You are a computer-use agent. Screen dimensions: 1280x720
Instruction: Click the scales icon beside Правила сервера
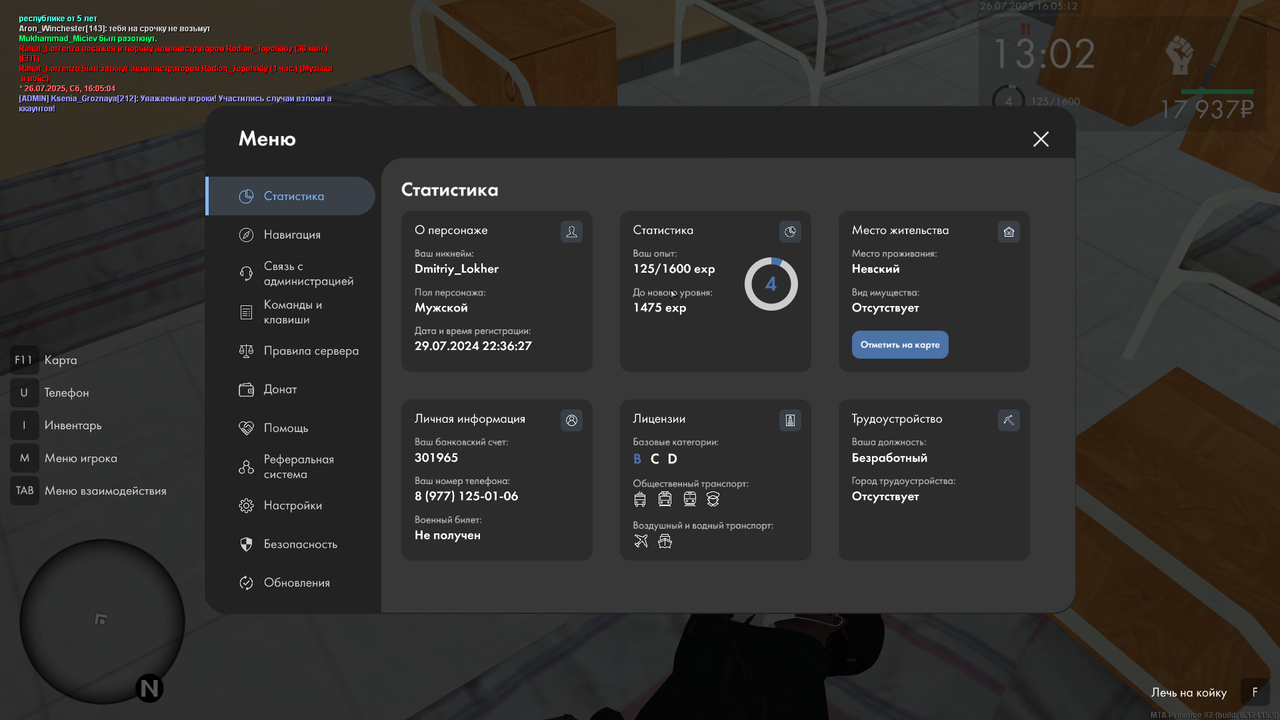click(246, 351)
